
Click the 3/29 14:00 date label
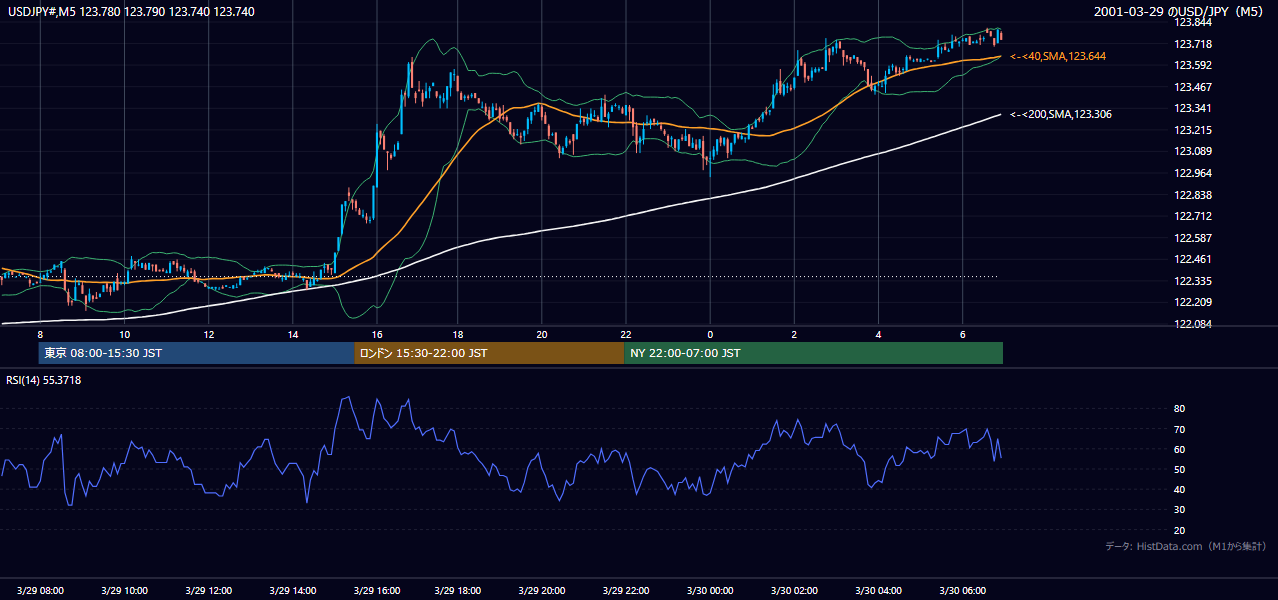[x=292, y=590]
